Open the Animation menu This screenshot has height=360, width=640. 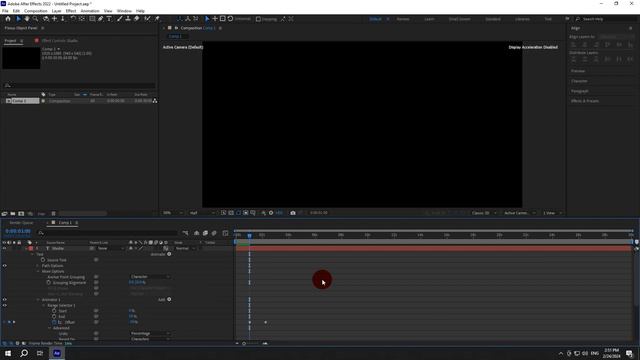(x=90, y=11)
